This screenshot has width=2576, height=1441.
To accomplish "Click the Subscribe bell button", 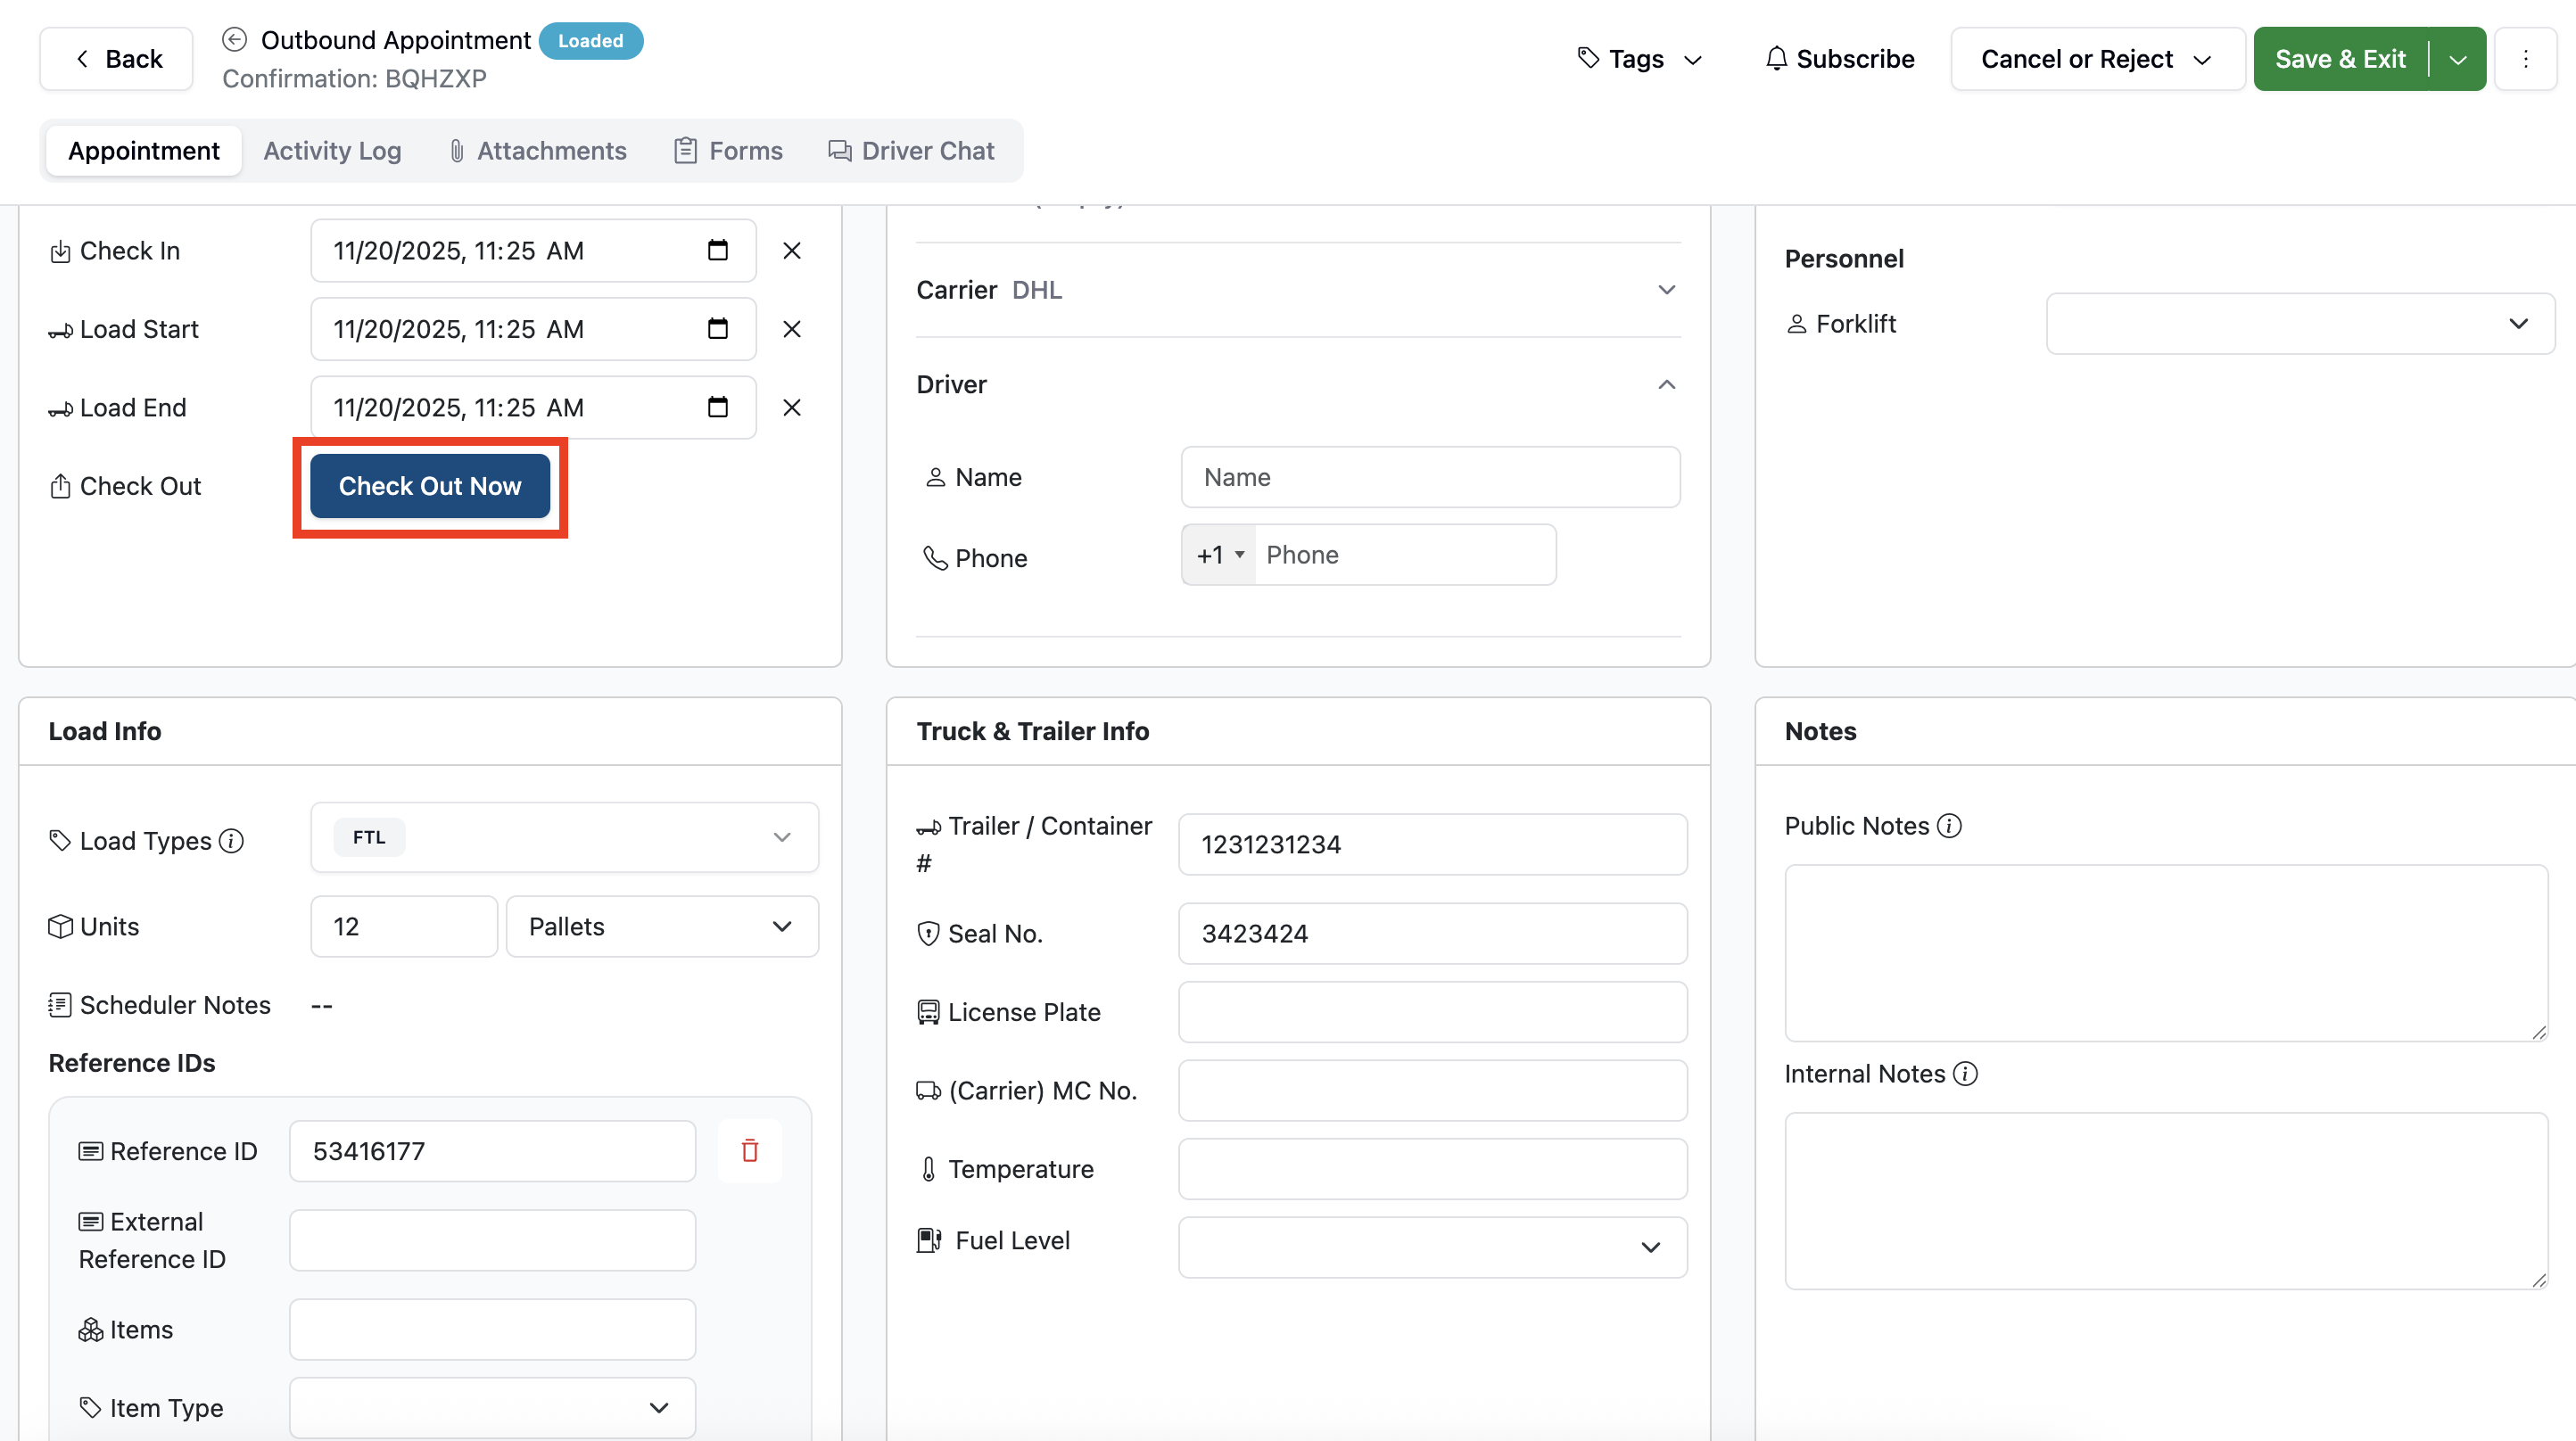I will pos(1840,59).
